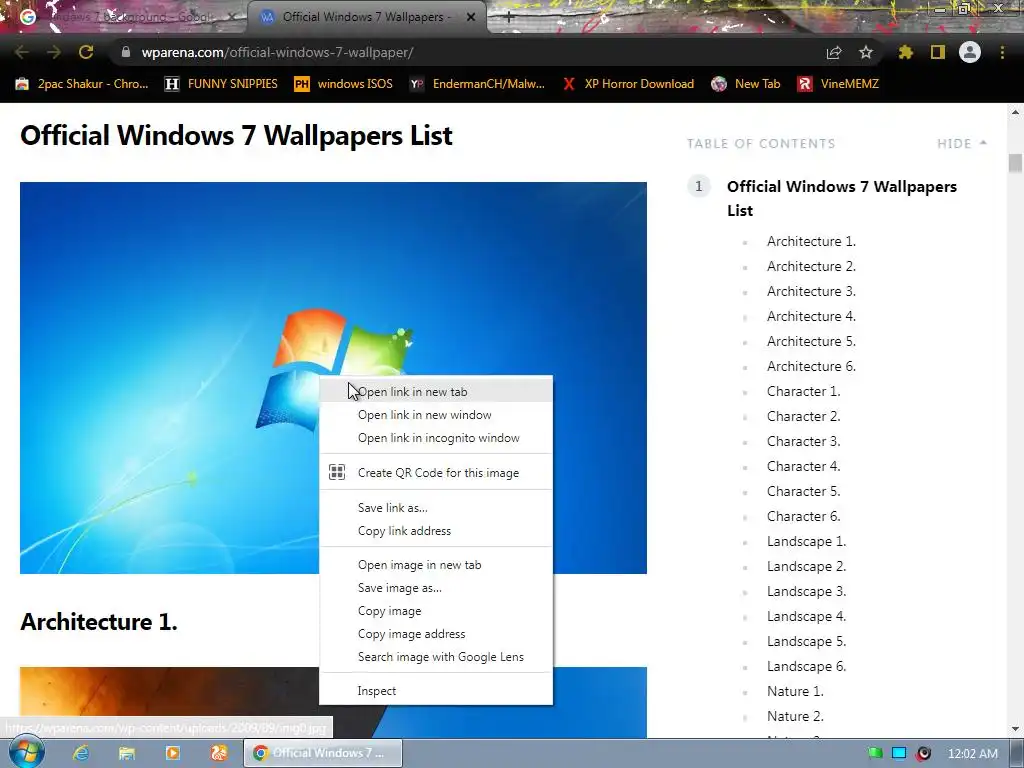Open the XP Horror Download bookmark
This screenshot has height=768, width=1024.
pos(628,84)
